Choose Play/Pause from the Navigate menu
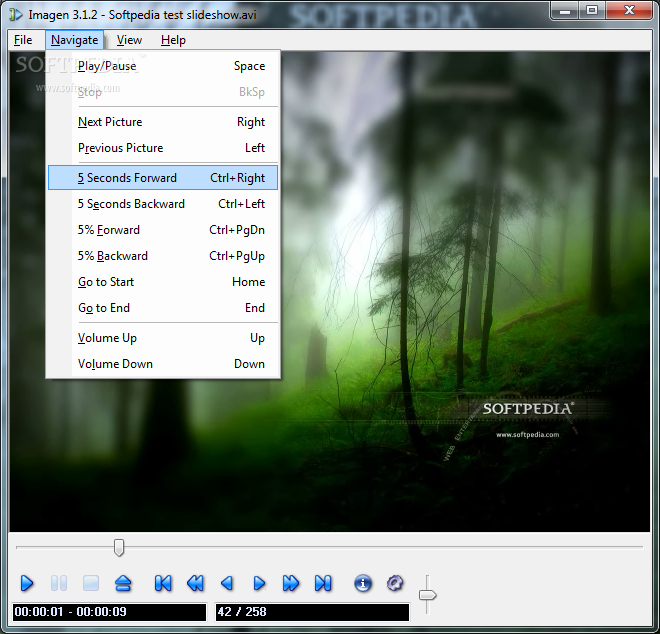This screenshot has height=634, width=660. pyautogui.click(x=163, y=66)
